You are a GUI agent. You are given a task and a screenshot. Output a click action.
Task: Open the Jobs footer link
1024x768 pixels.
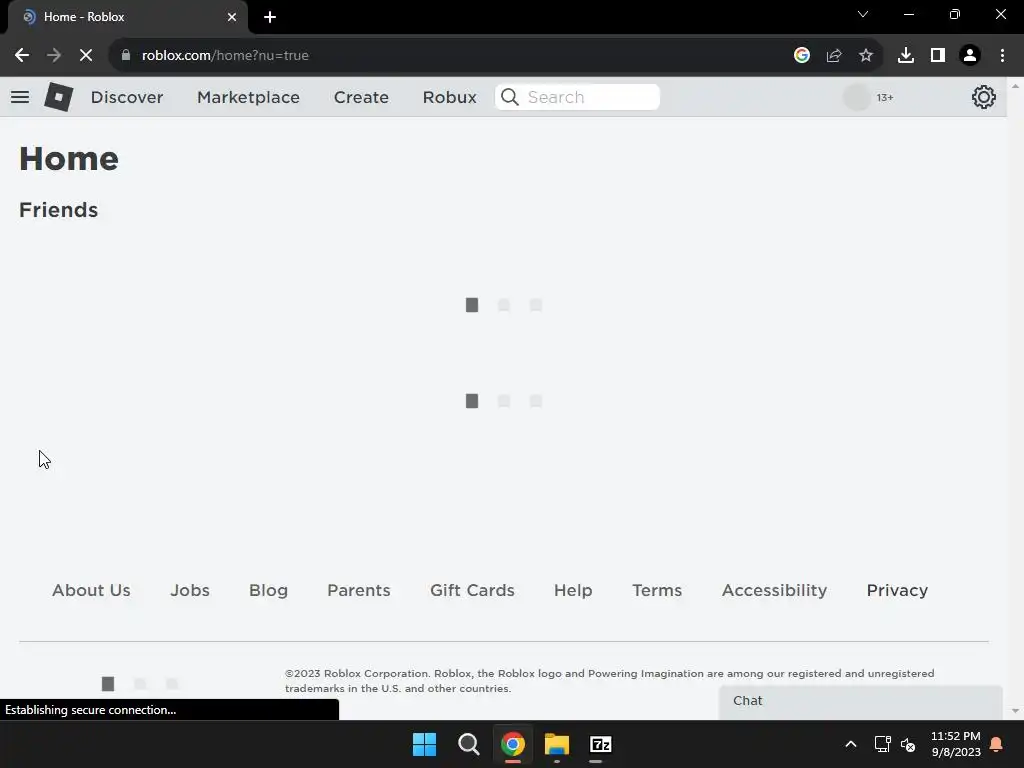pyautogui.click(x=190, y=590)
